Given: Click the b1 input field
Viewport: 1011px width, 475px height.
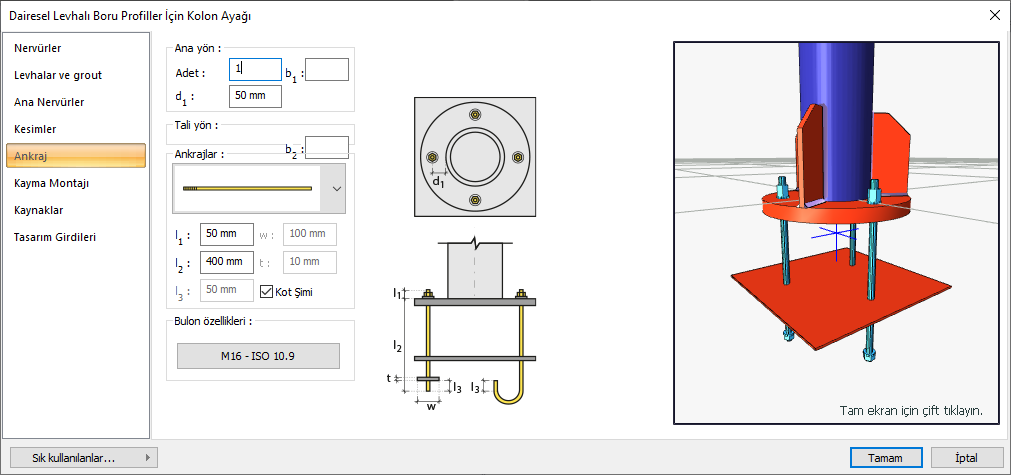Looking at the screenshot, I should (x=327, y=70).
